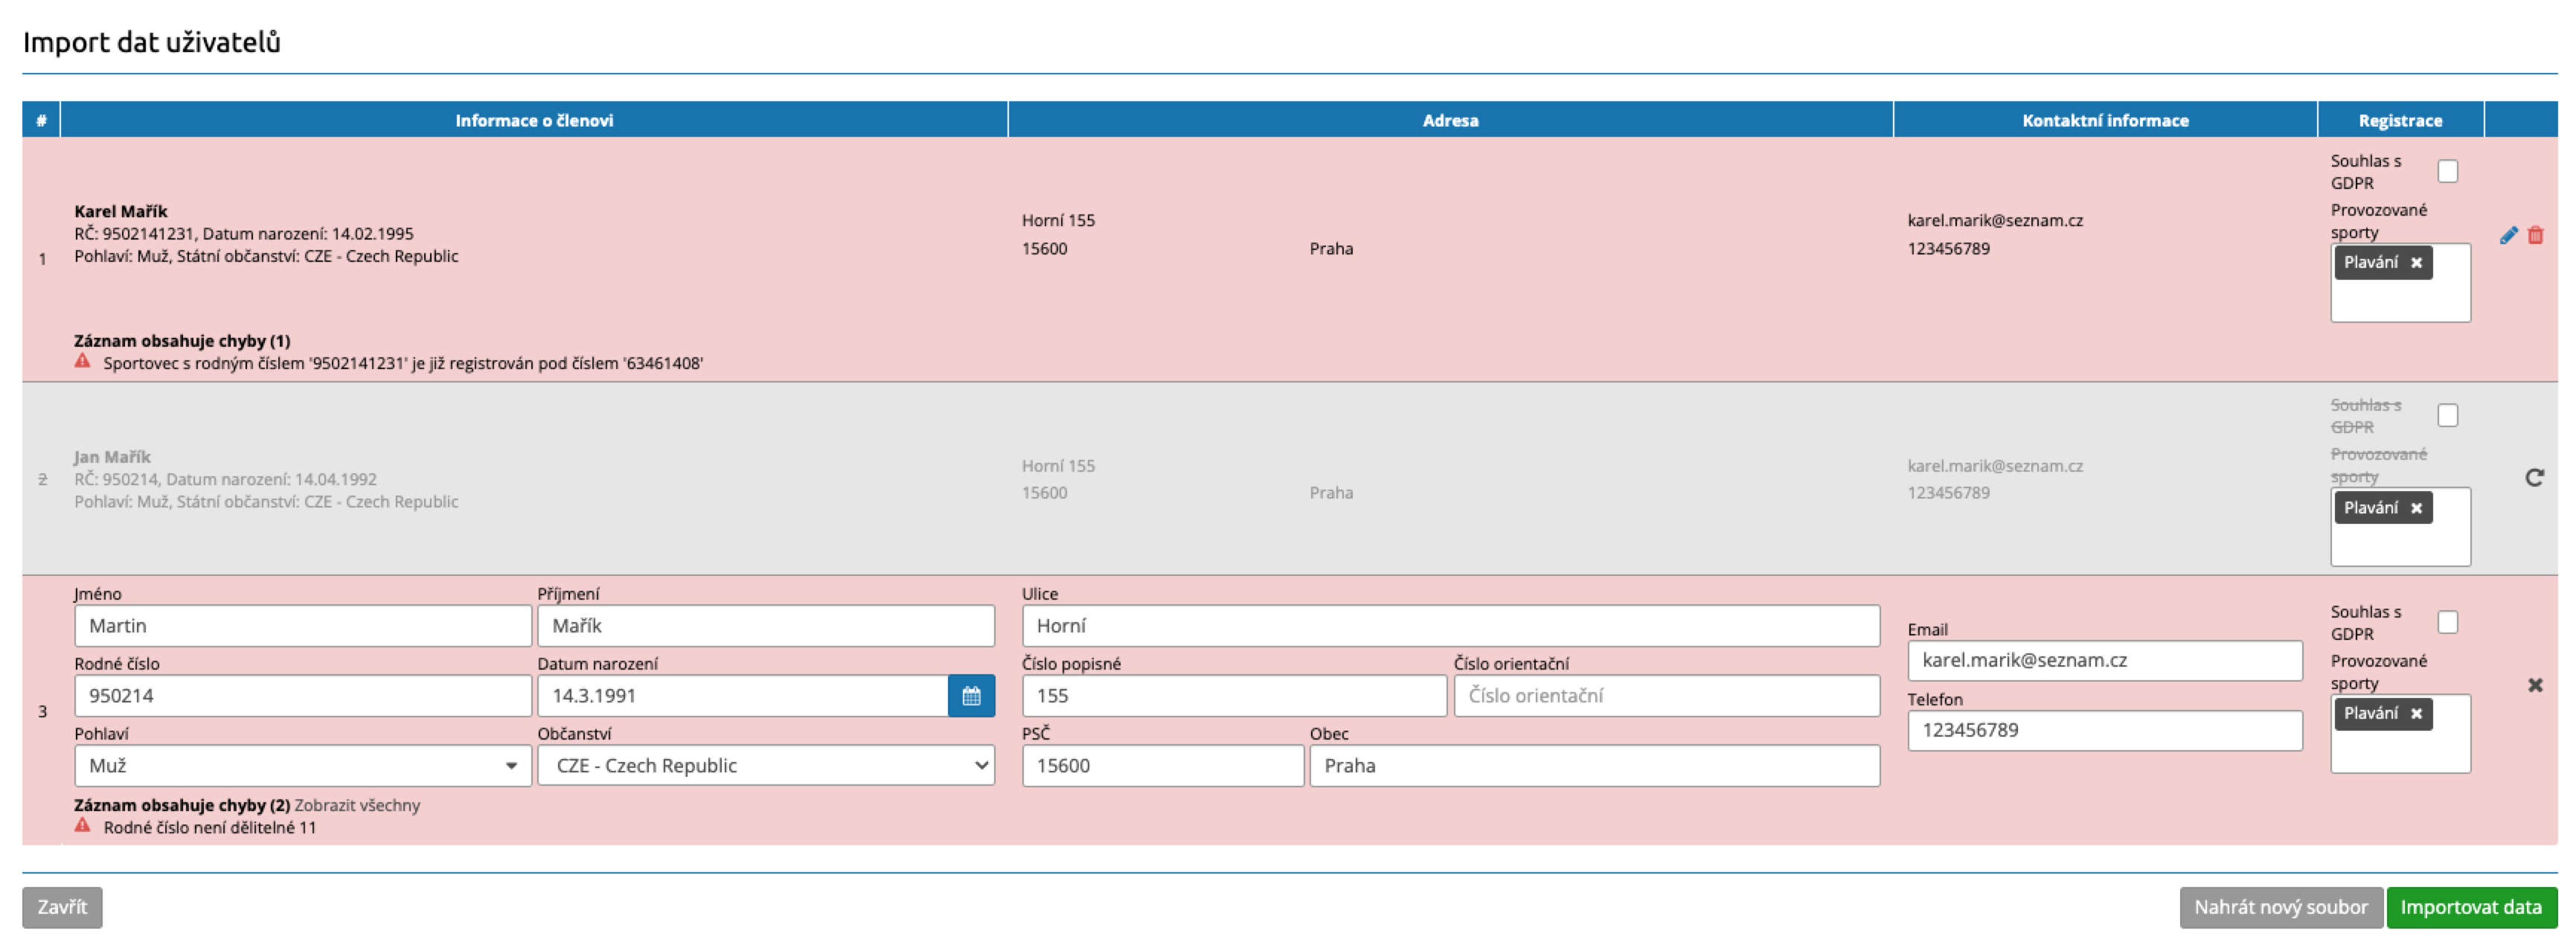Open the calendar date picker for Datum narození
The image size is (2576, 951).
(x=971, y=696)
